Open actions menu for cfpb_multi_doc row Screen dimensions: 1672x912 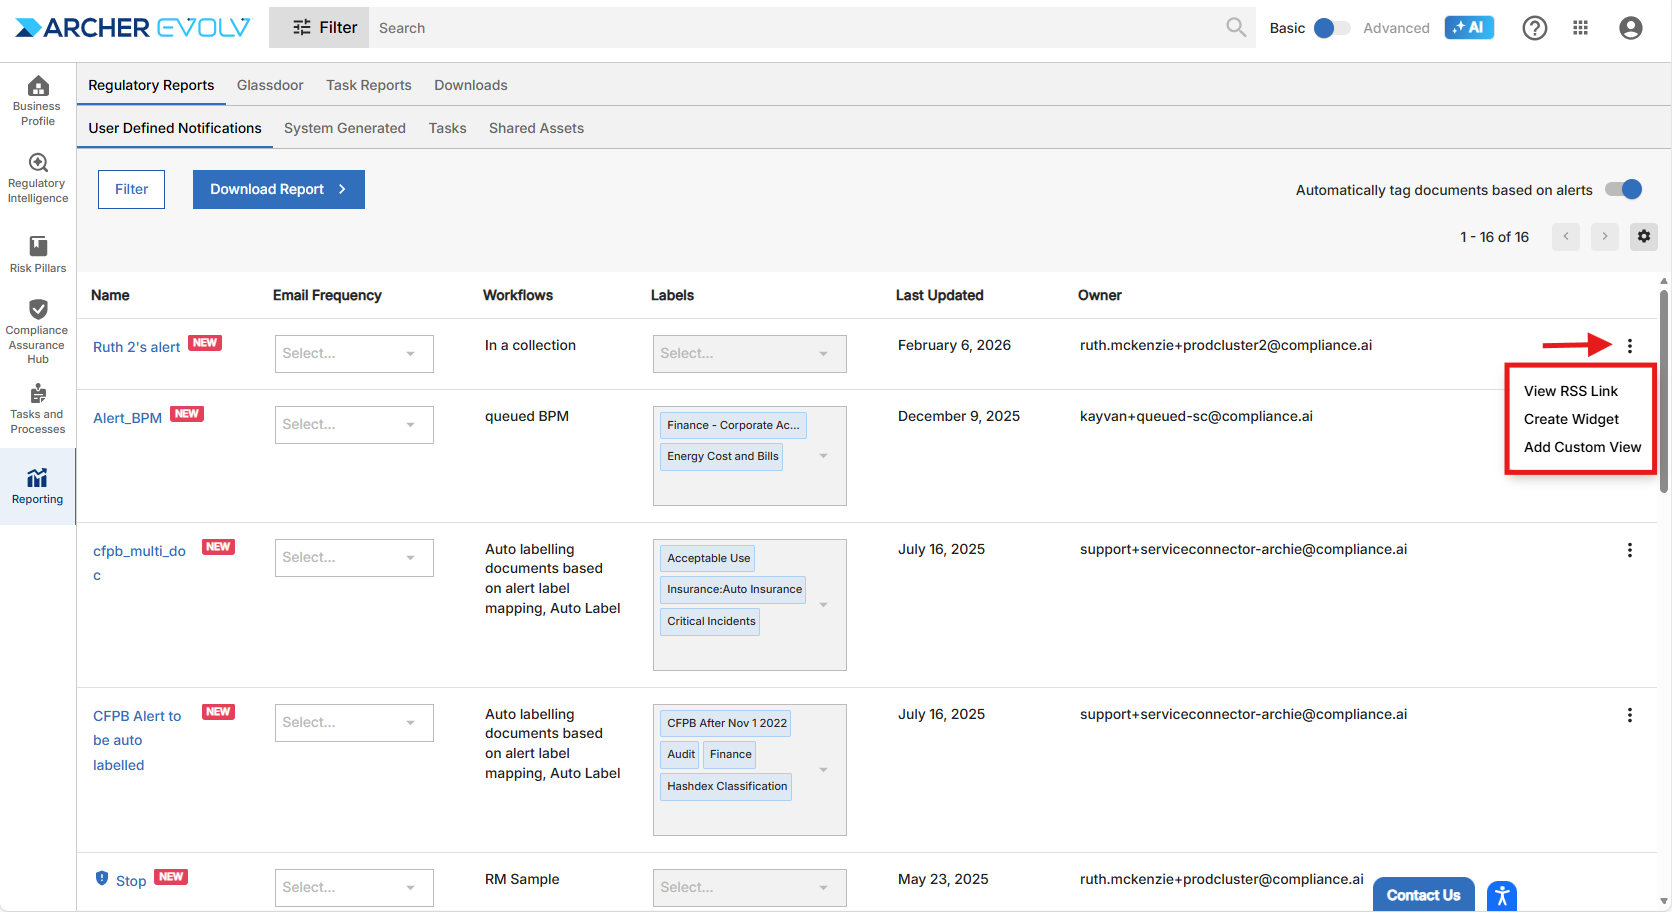1629,550
